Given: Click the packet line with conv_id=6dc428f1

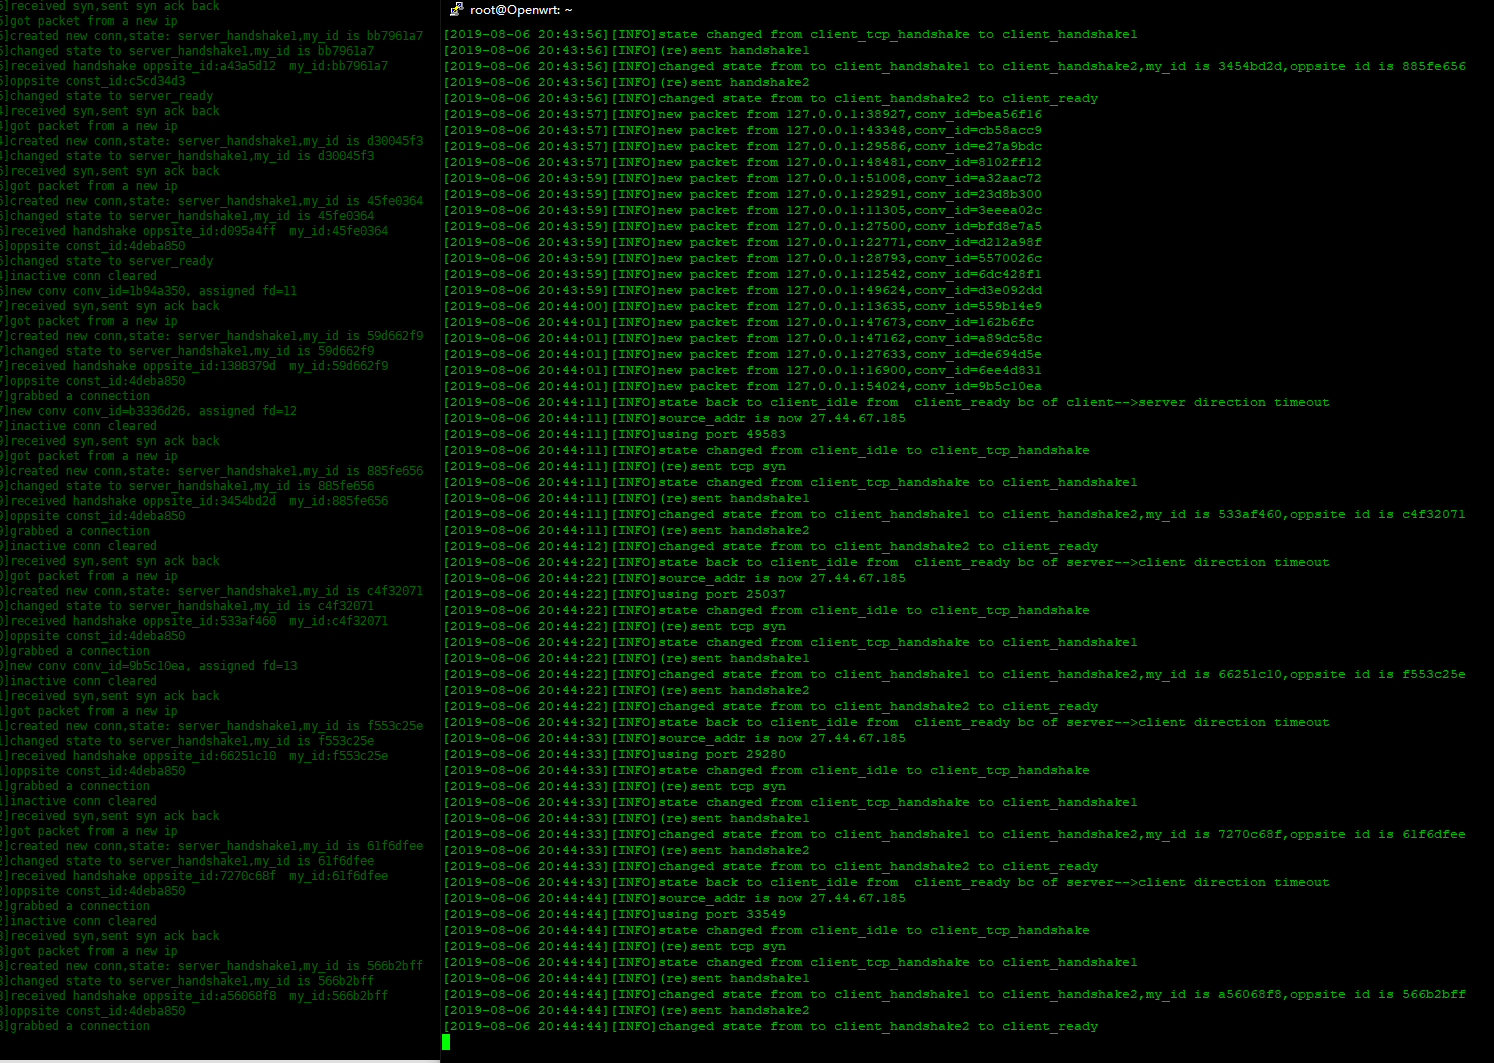Looking at the screenshot, I should pos(742,274).
